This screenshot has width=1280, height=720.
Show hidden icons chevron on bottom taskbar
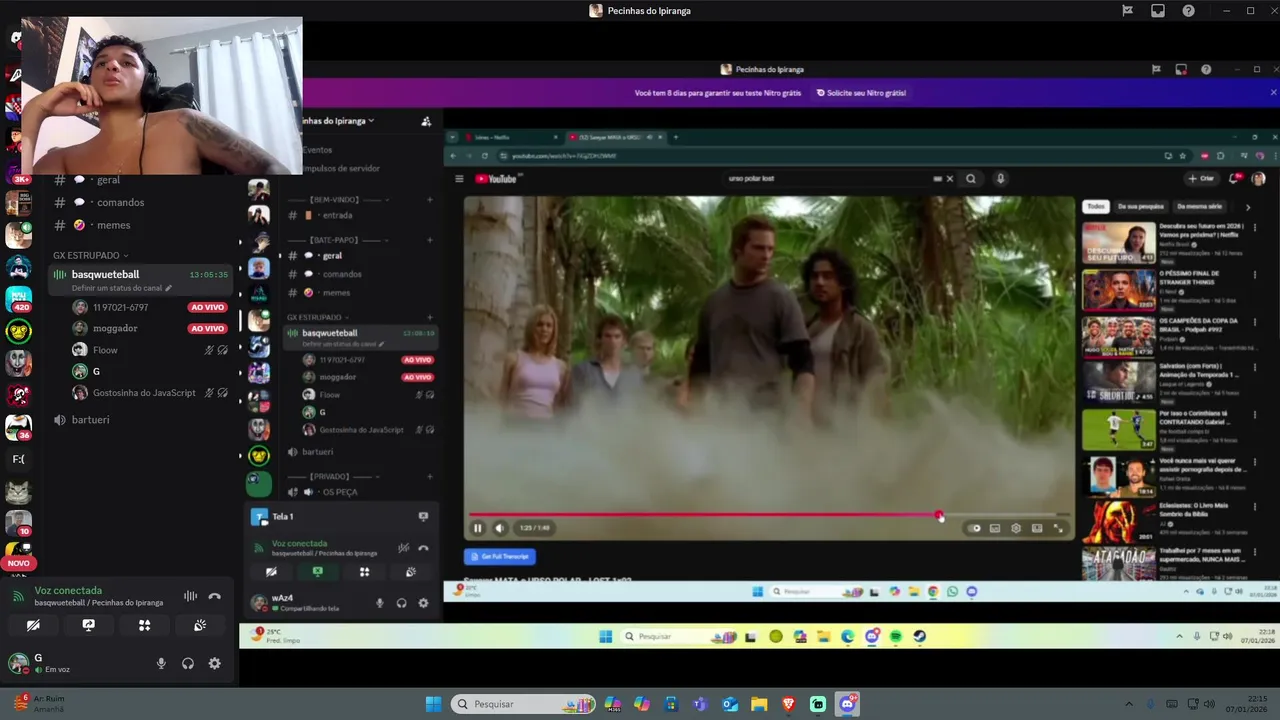[x=1129, y=704]
